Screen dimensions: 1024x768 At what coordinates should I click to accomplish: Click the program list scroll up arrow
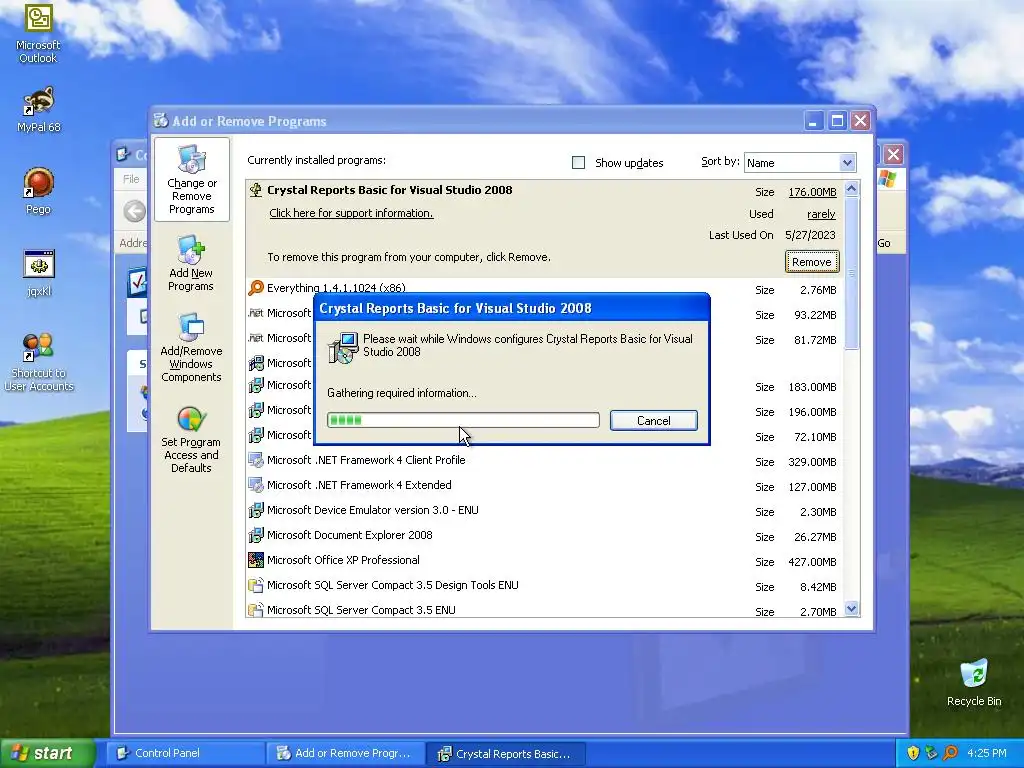[x=851, y=189]
